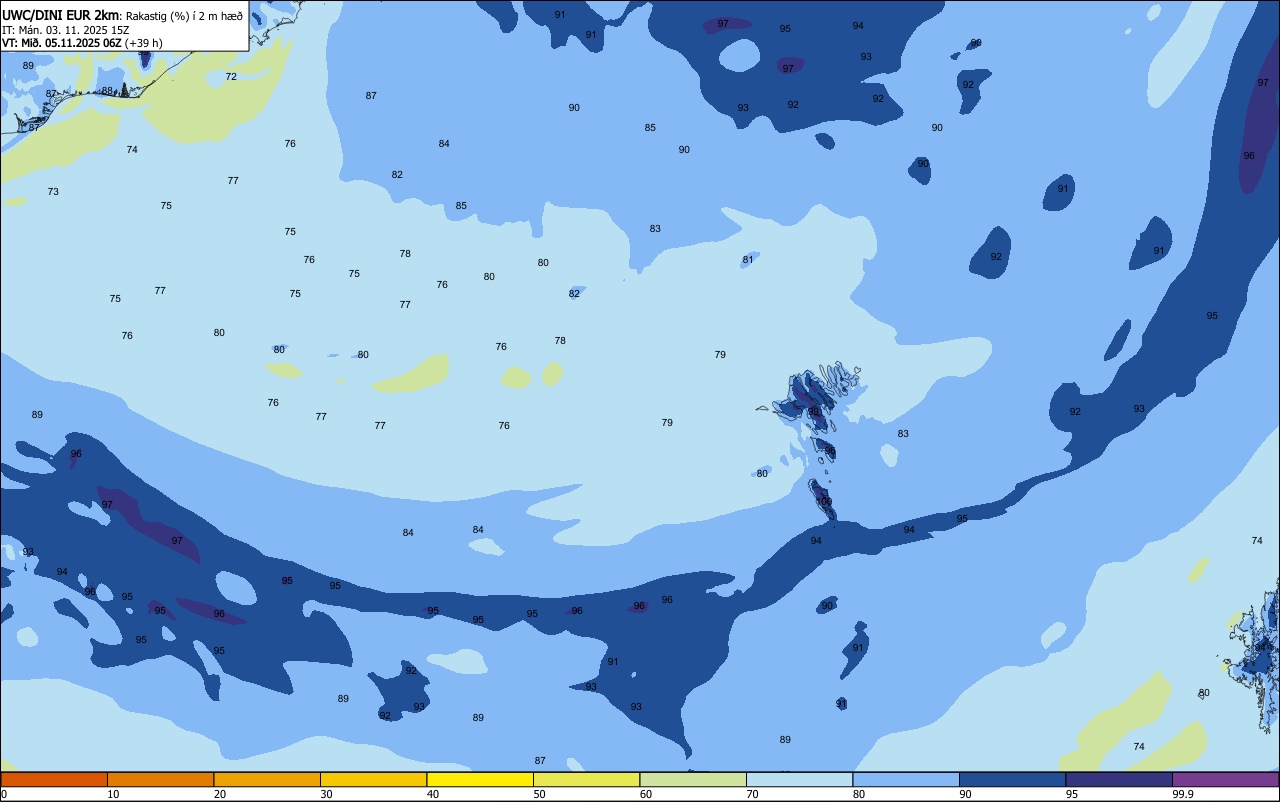The height and width of the screenshot is (802, 1280).
Task: Click the legend tick label '10'
Action: click(x=113, y=794)
